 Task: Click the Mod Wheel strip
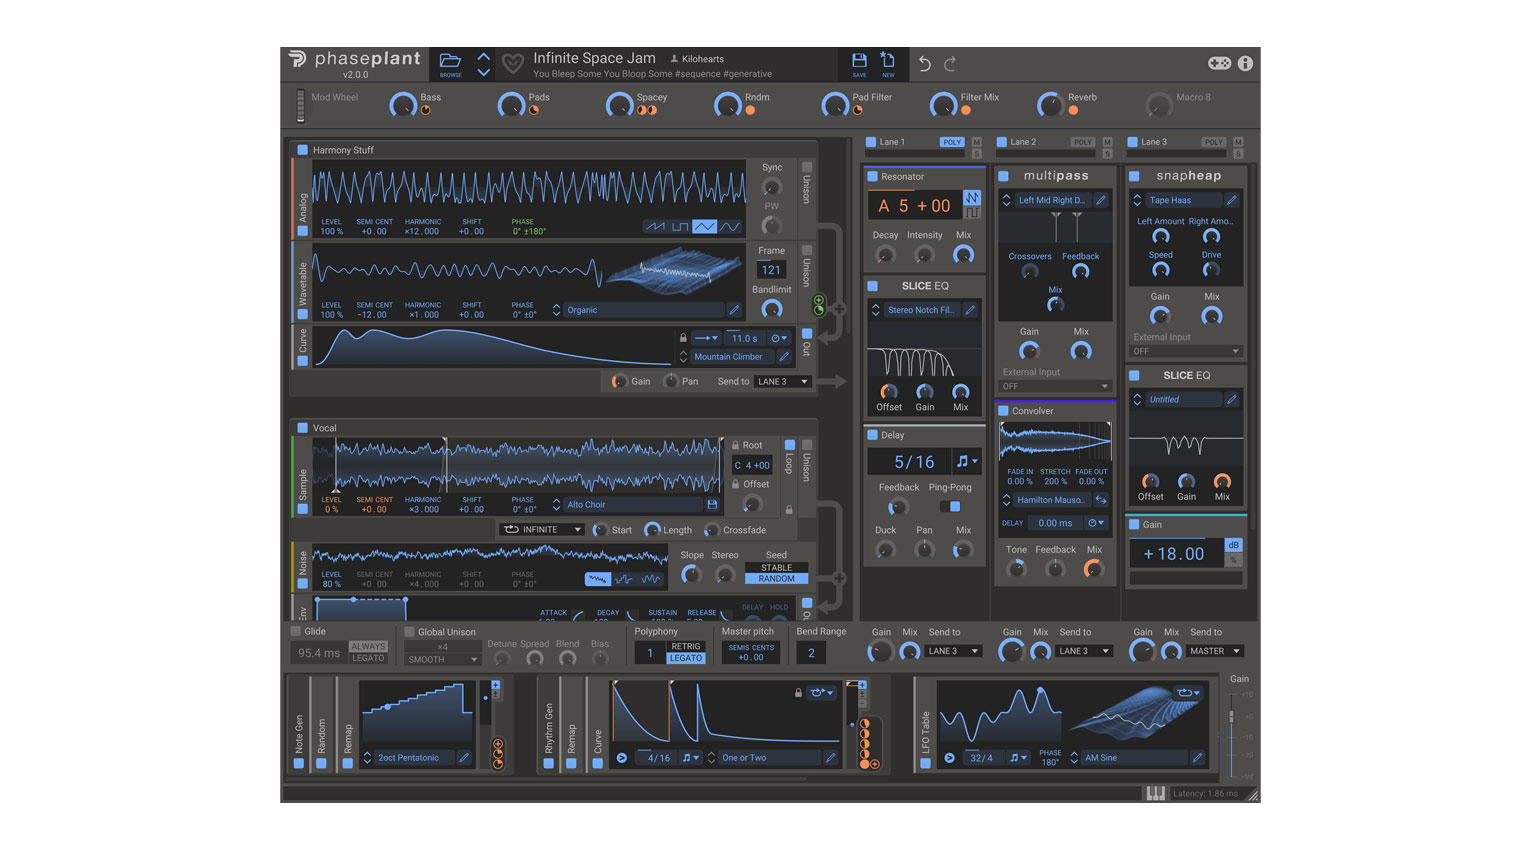tap(300, 105)
